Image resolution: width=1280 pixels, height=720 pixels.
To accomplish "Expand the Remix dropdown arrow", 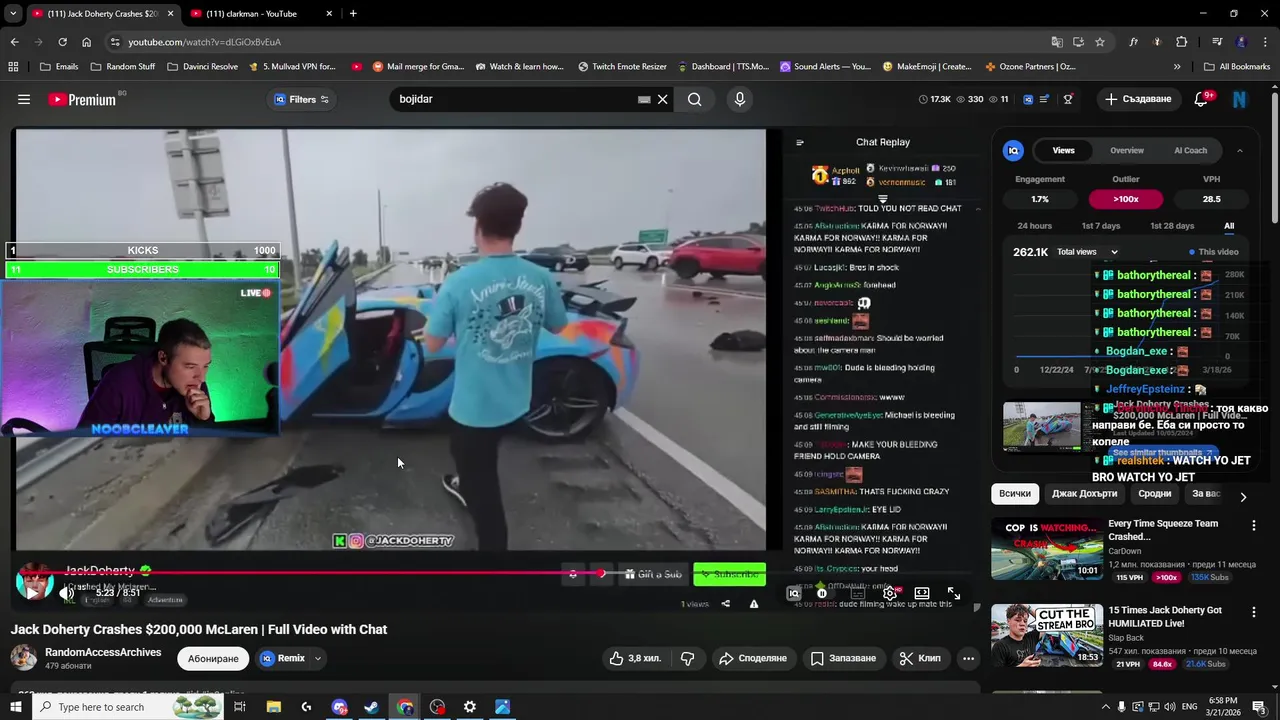I will click(318, 658).
